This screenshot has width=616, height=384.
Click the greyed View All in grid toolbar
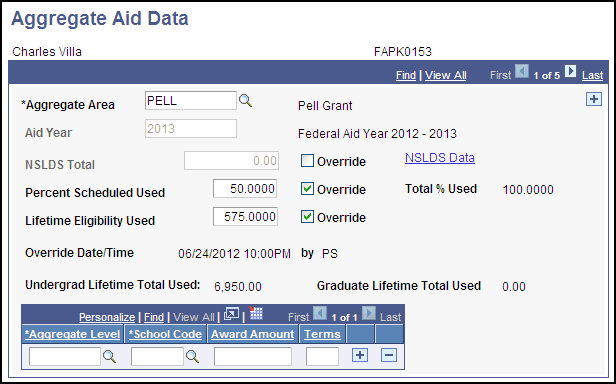(194, 317)
